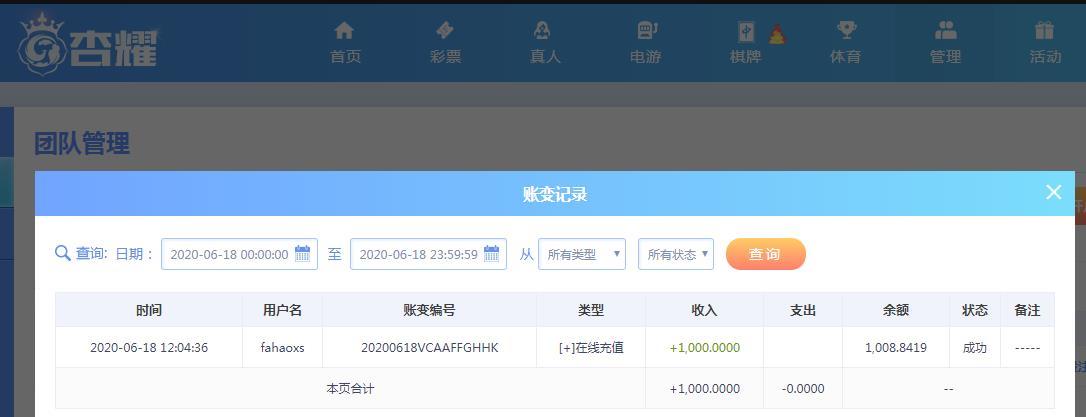
Task: Expand the 所有状态 status dropdown
Action: 676,254
